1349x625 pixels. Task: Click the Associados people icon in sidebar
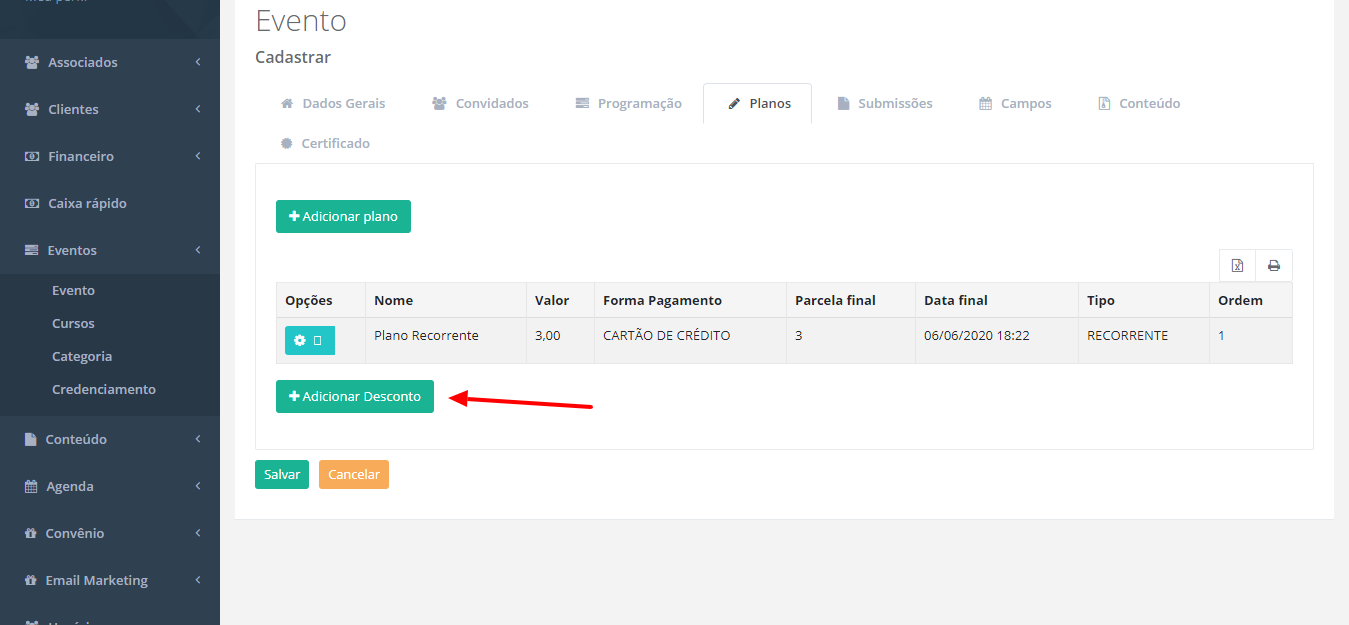31,63
